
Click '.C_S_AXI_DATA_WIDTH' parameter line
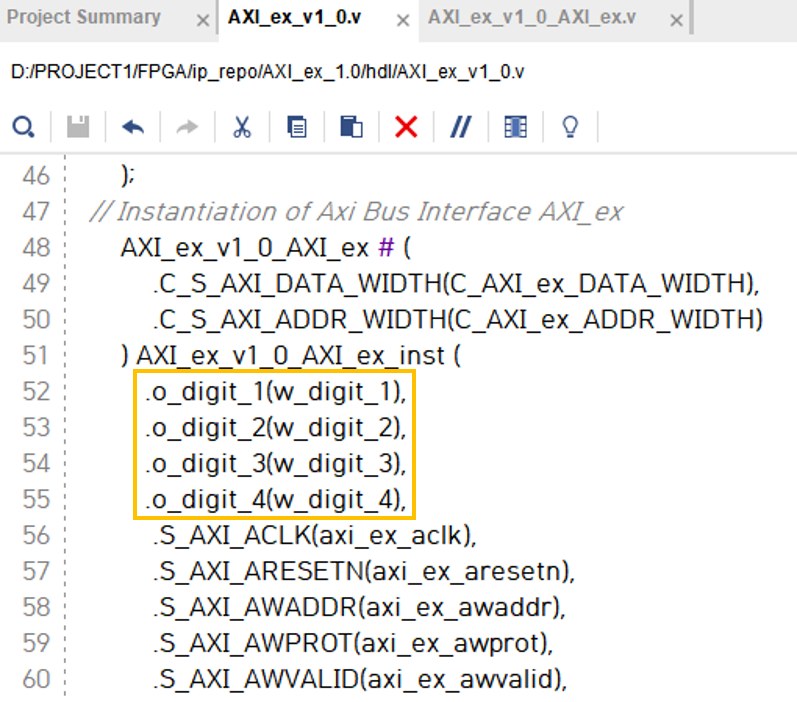click(456, 284)
